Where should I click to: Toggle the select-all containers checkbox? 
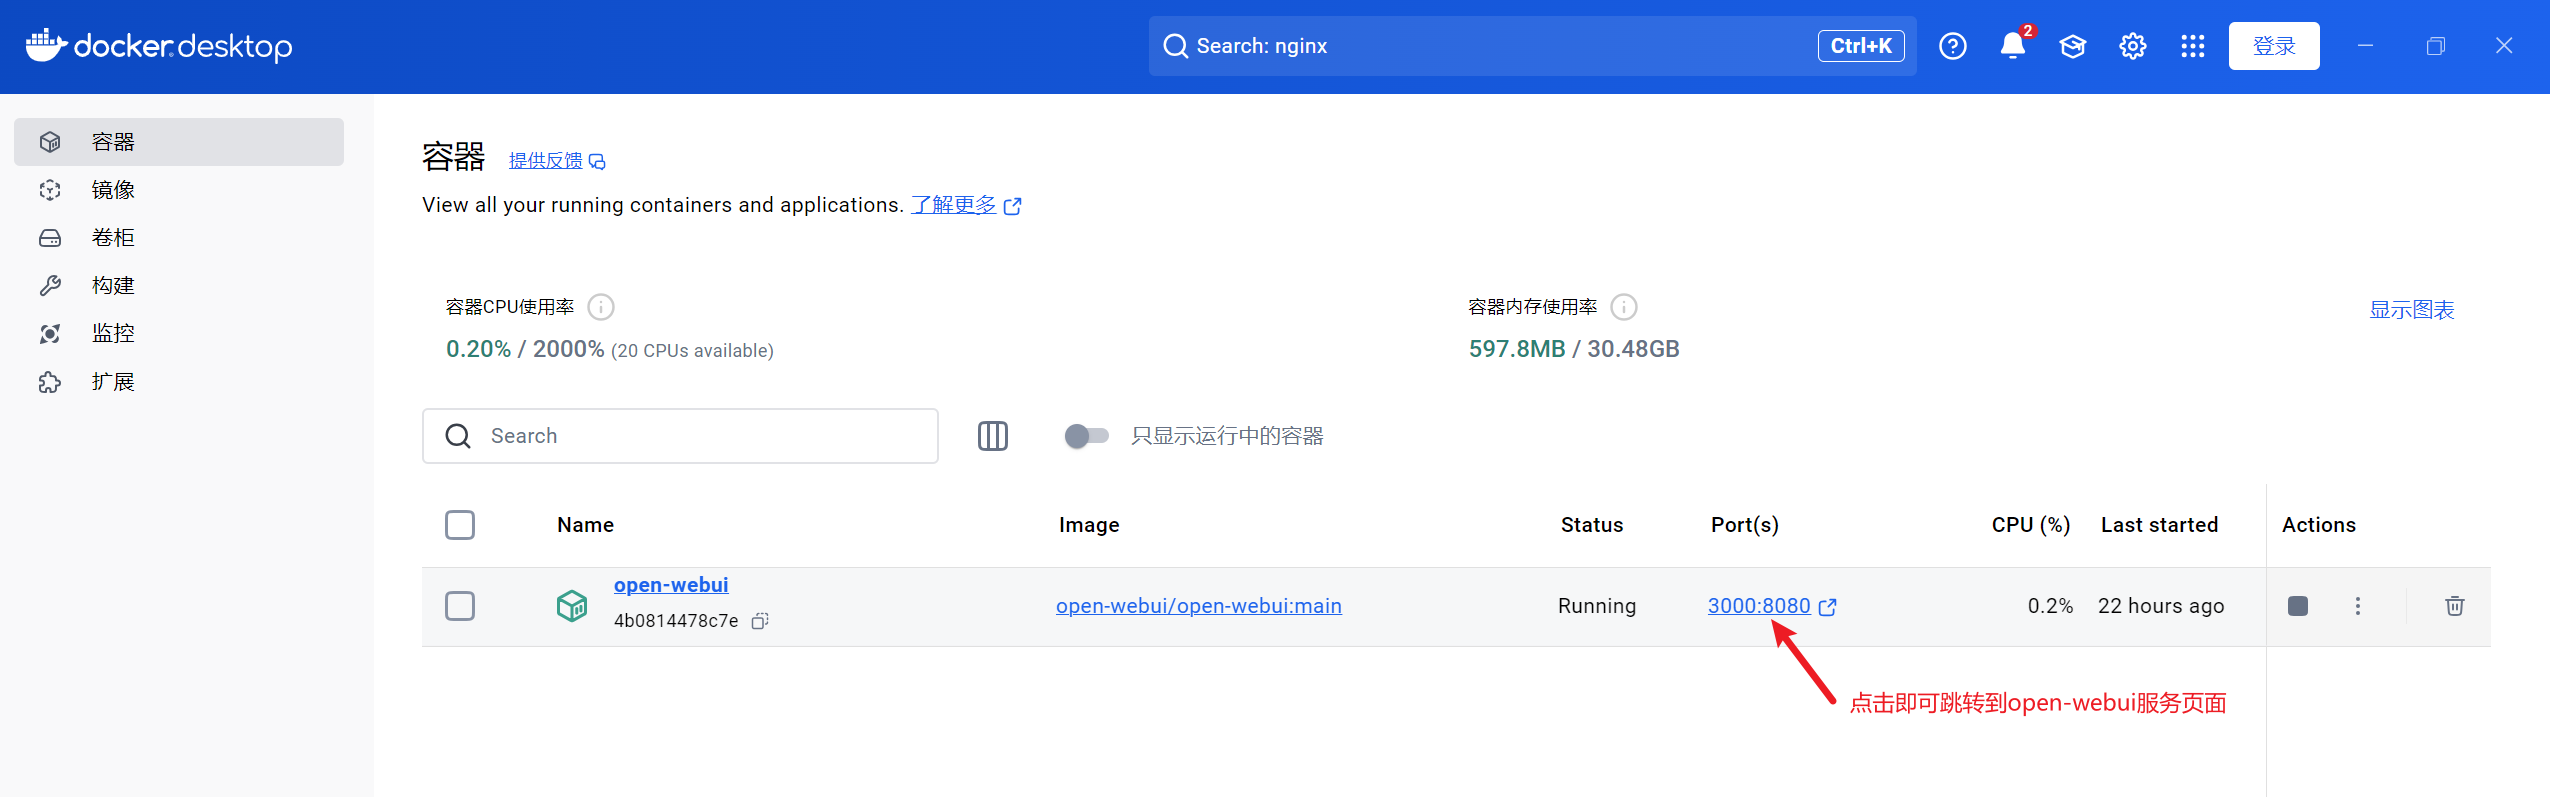click(x=460, y=525)
